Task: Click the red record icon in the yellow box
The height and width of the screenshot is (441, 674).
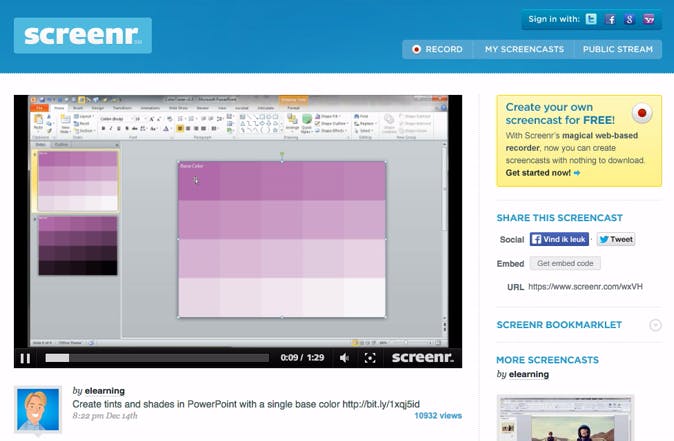Action: pos(642,113)
